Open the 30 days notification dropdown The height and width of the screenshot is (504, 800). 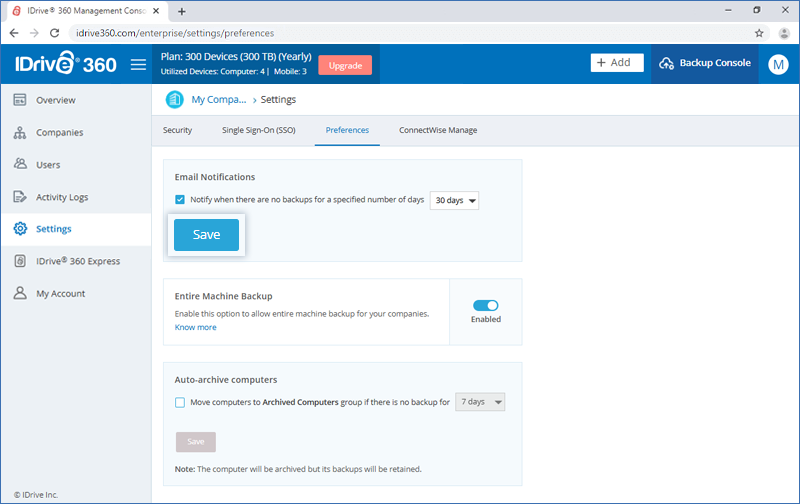click(x=454, y=200)
